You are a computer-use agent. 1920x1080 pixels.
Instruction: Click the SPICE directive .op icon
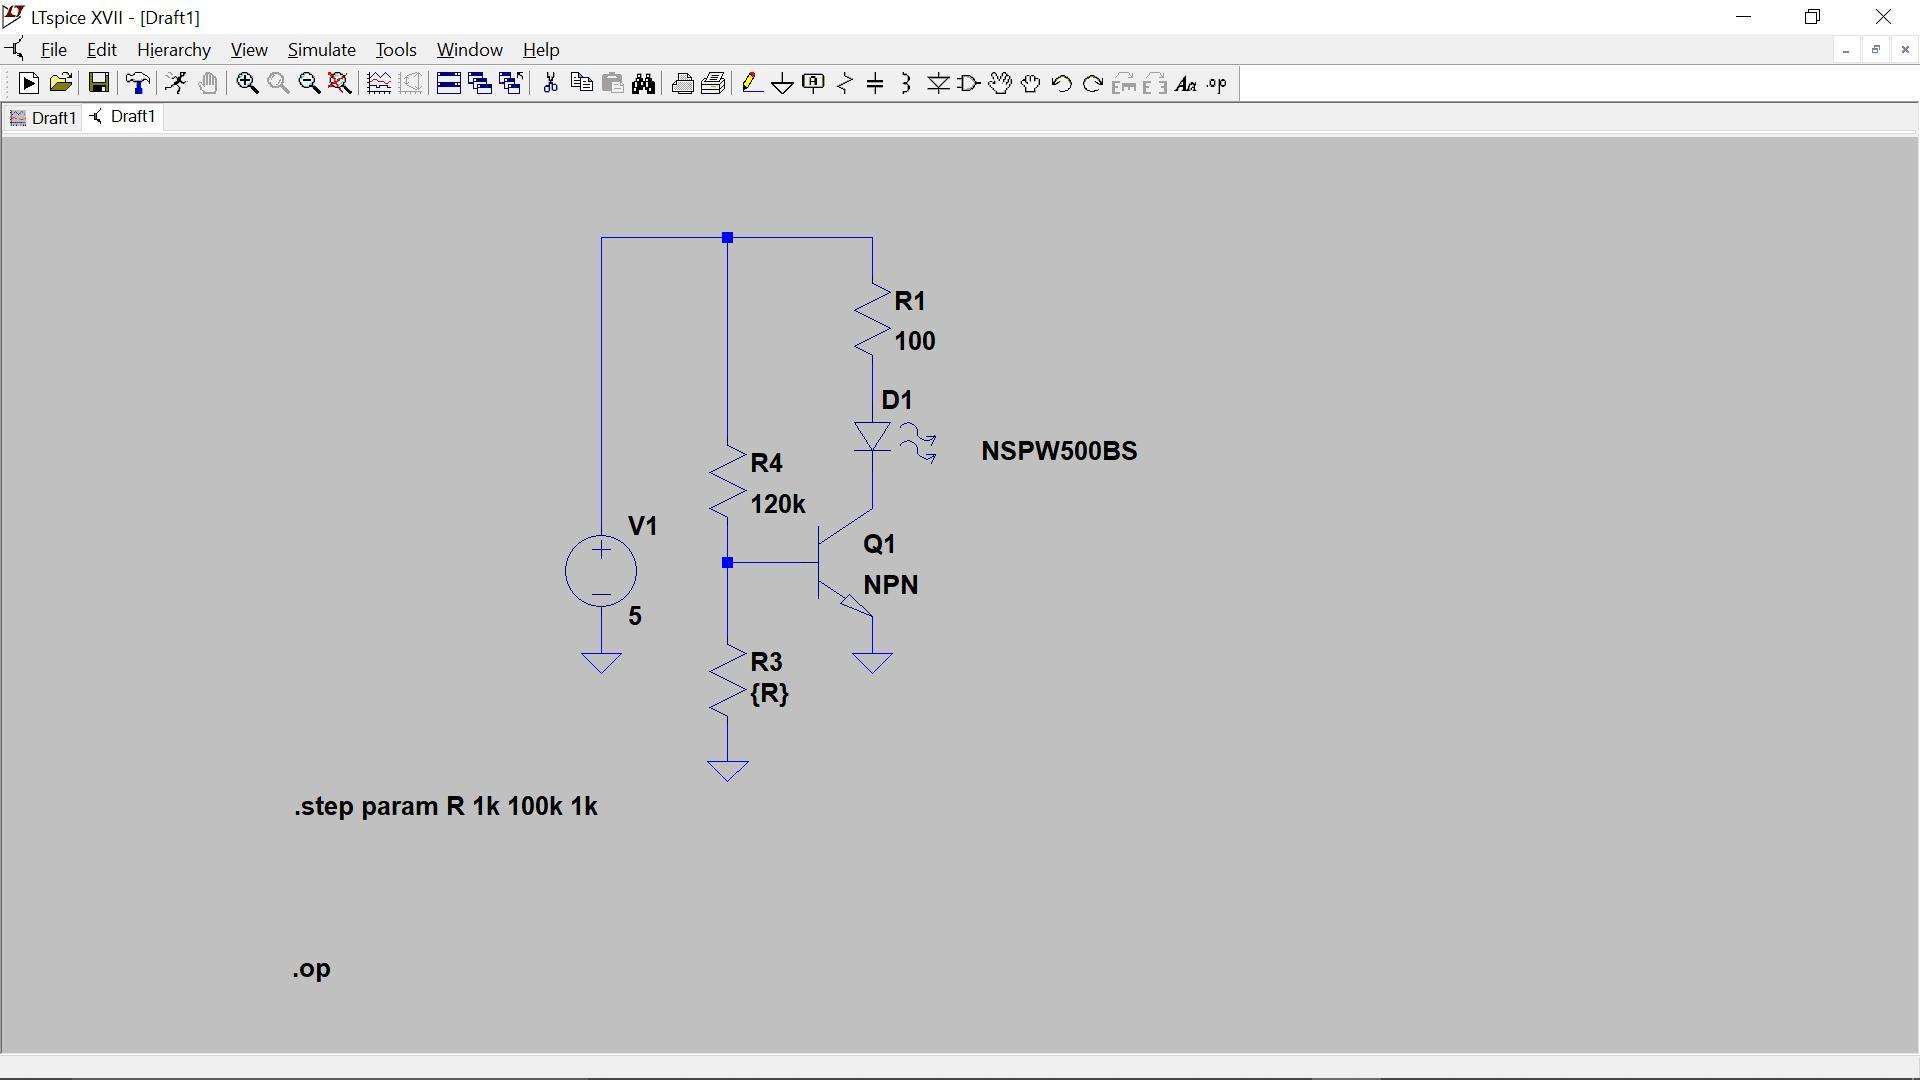click(x=1216, y=84)
